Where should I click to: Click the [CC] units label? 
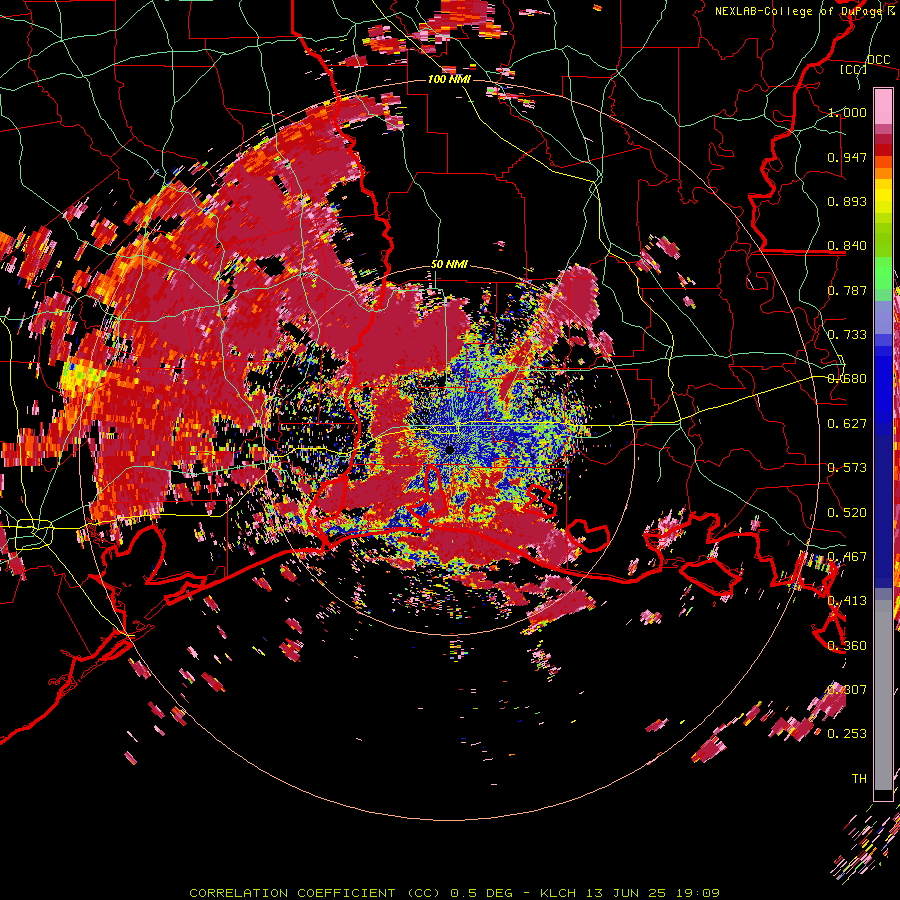tap(854, 69)
